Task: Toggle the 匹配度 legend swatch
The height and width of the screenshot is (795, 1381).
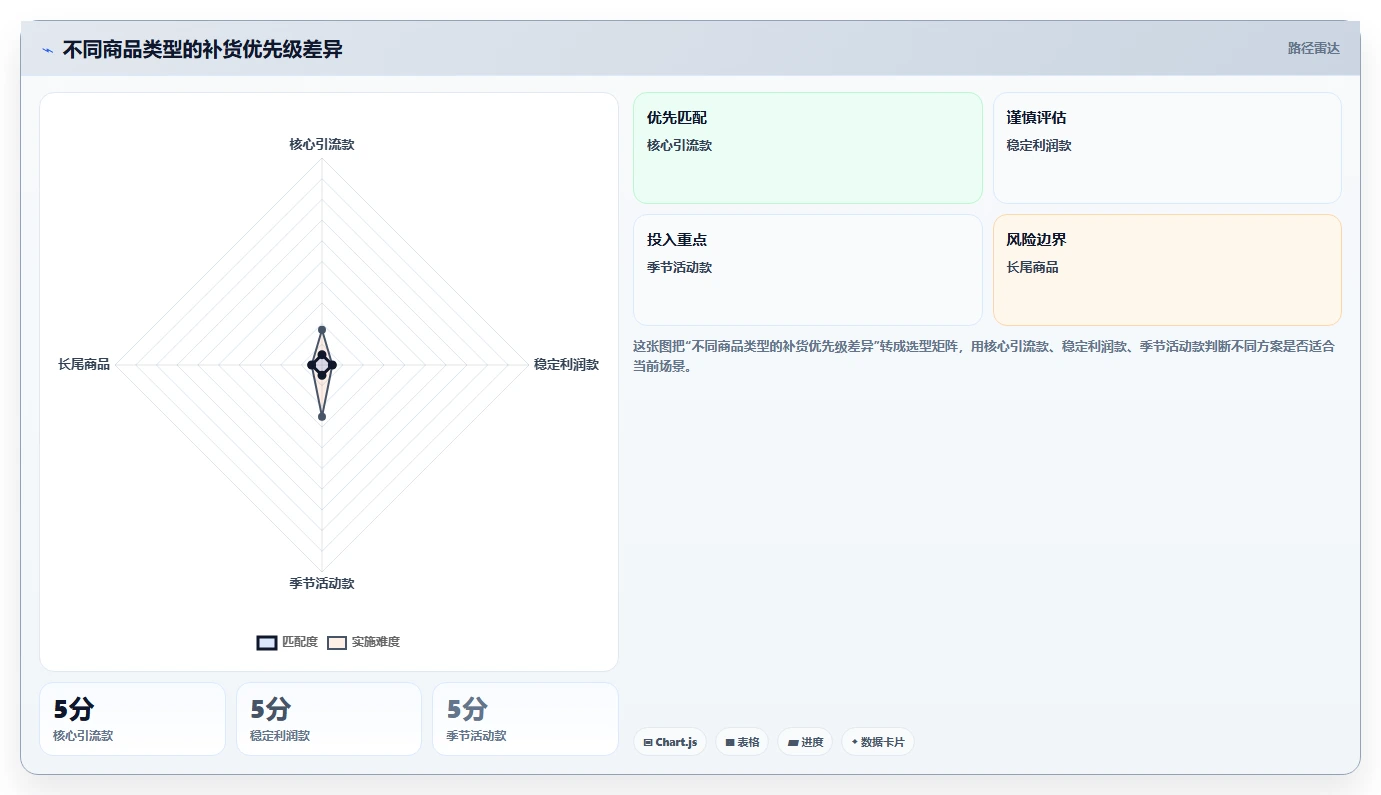Action: tap(267, 642)
